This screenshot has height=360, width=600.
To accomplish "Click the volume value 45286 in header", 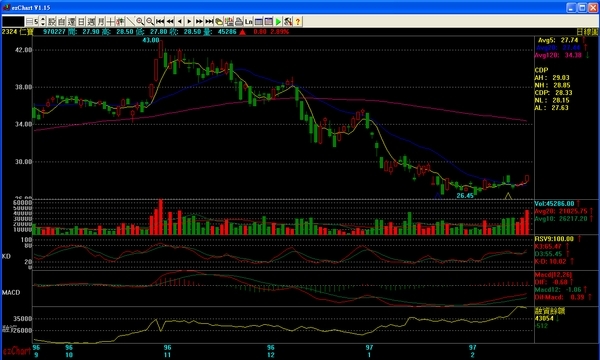I will tap(227, 31).
